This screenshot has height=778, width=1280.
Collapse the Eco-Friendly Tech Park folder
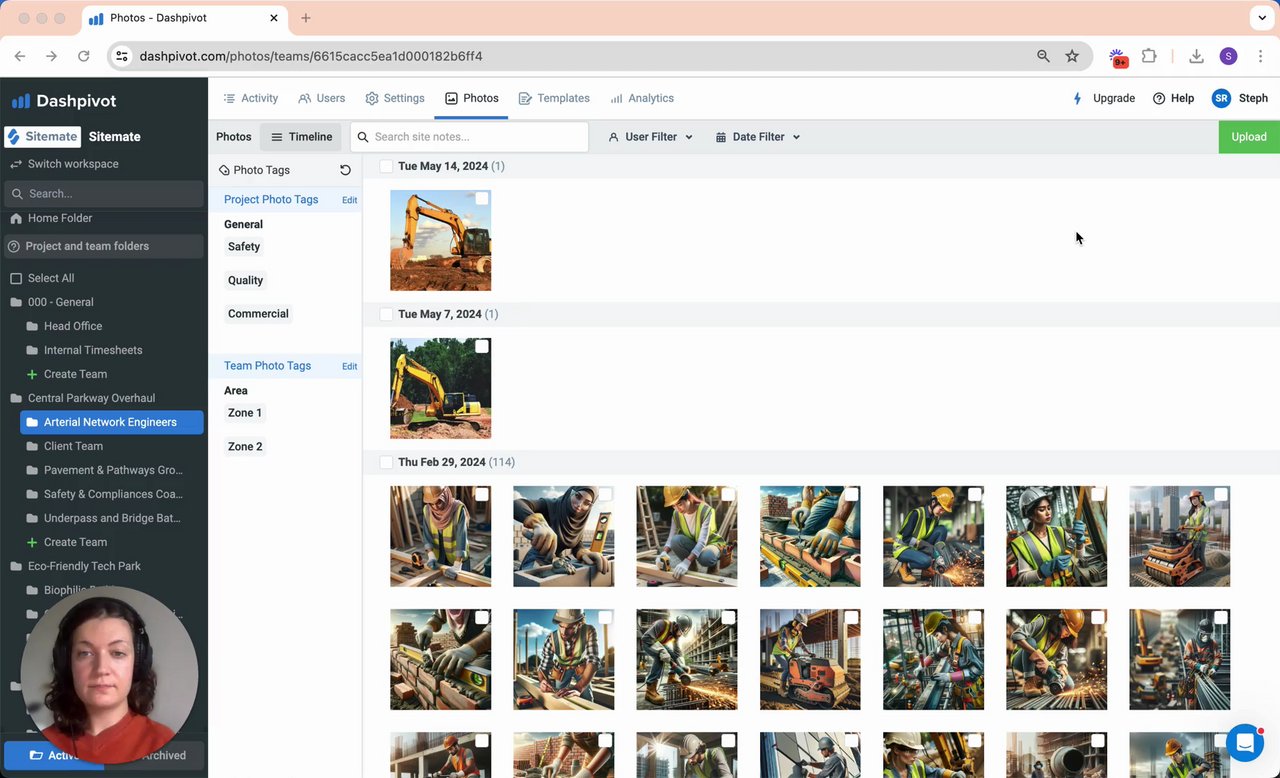click(16, 566)
